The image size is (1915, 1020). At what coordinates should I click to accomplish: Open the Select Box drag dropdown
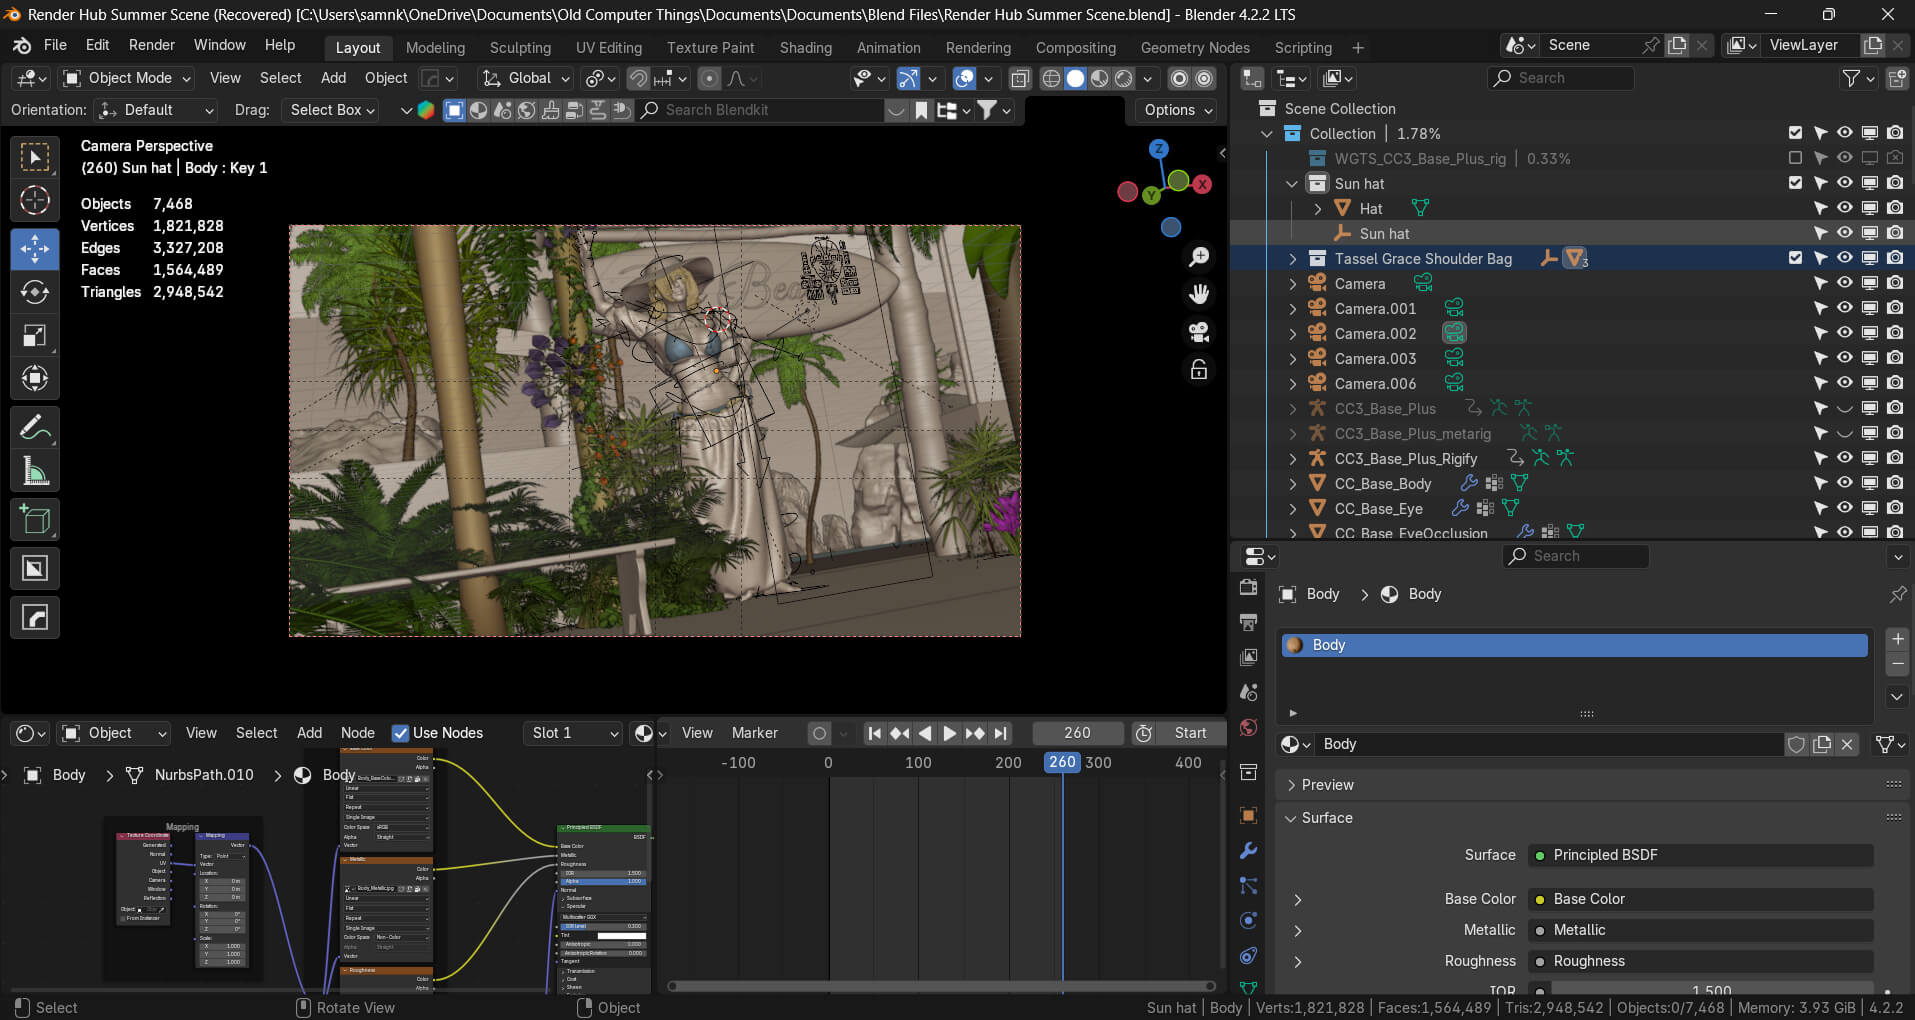click(x=332, y=110)
